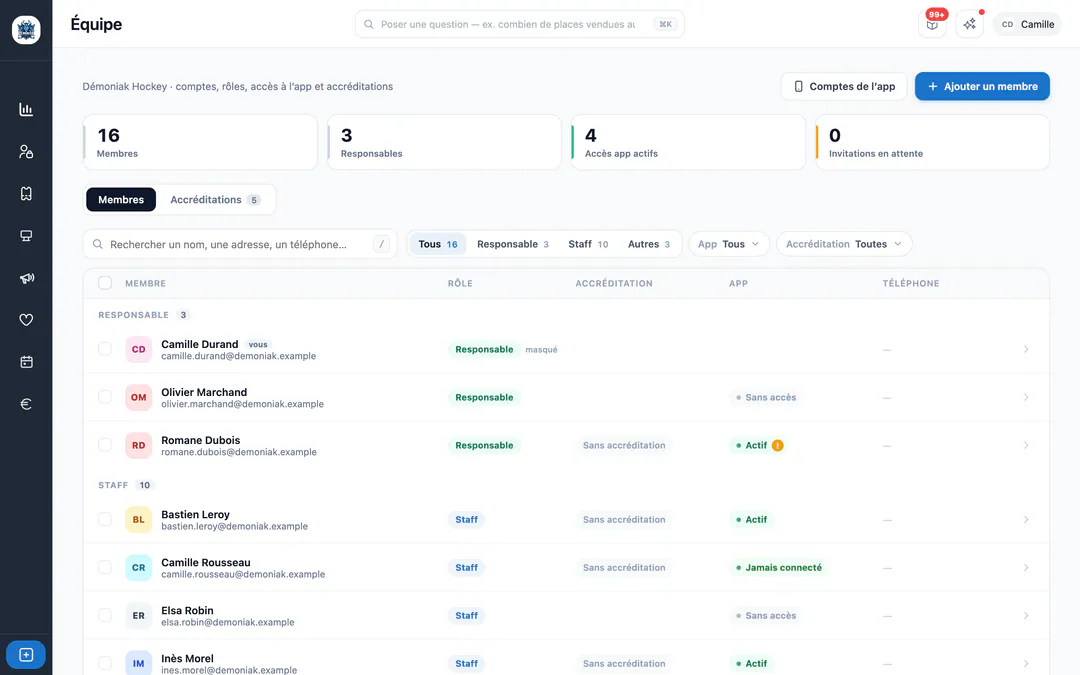
Task: Click the warning icon beside Romane's Actif status
Action: (778, 446)
